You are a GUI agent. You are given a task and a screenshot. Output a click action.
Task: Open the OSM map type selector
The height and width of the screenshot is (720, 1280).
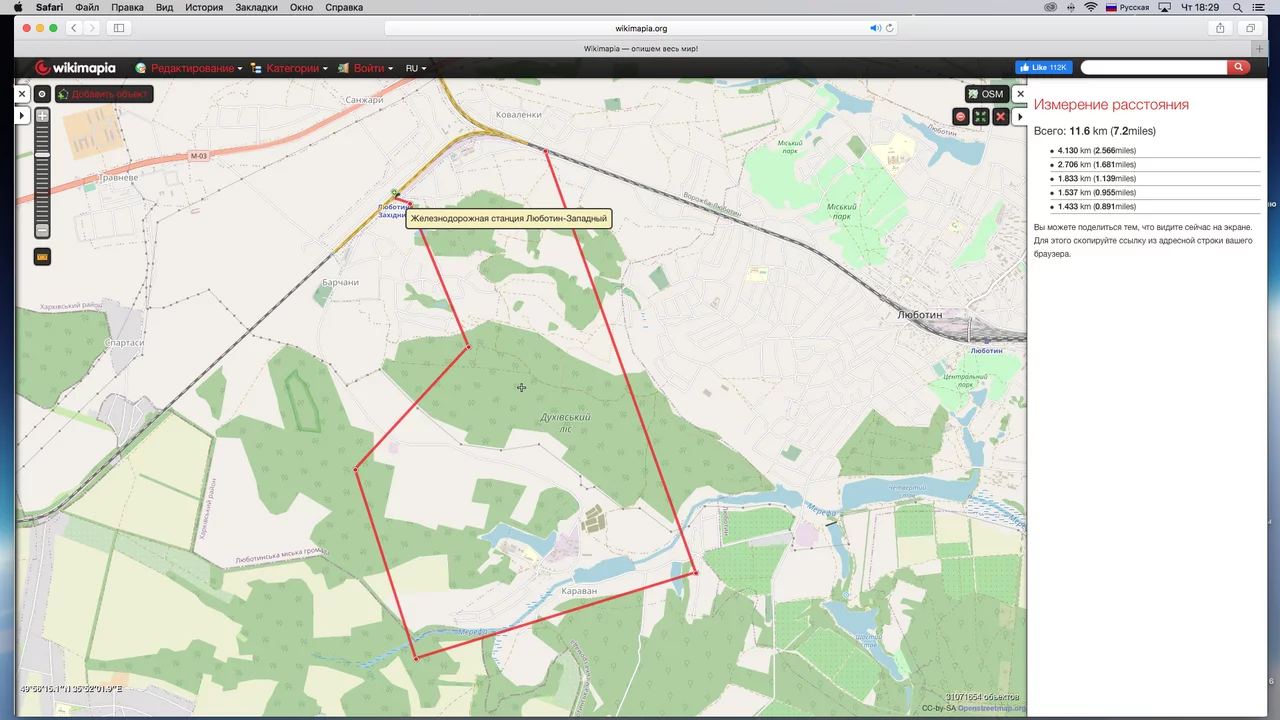[x=985, y=94]
